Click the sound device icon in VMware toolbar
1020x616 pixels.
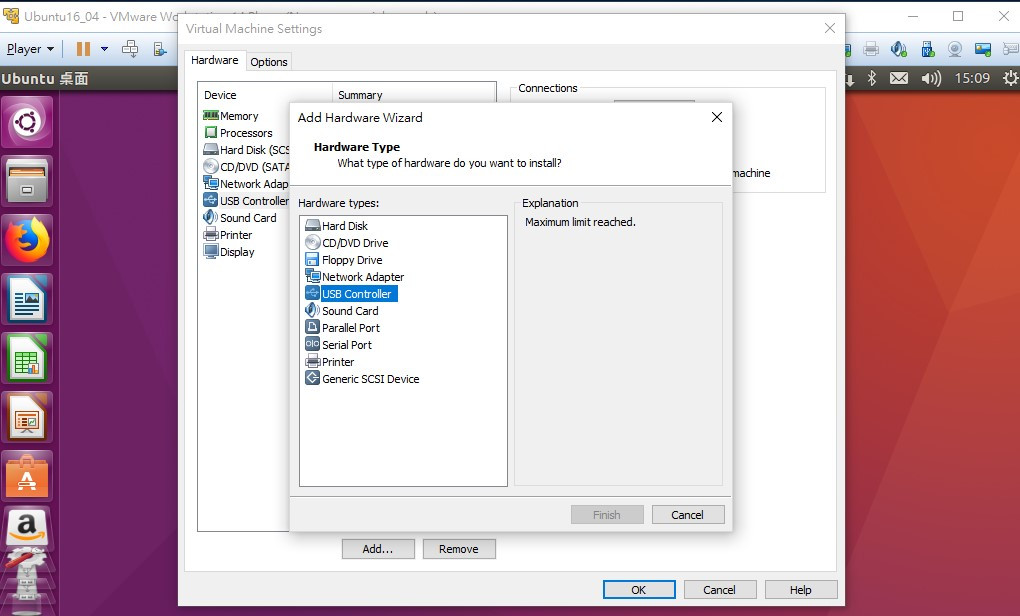(x=899, y=49)
